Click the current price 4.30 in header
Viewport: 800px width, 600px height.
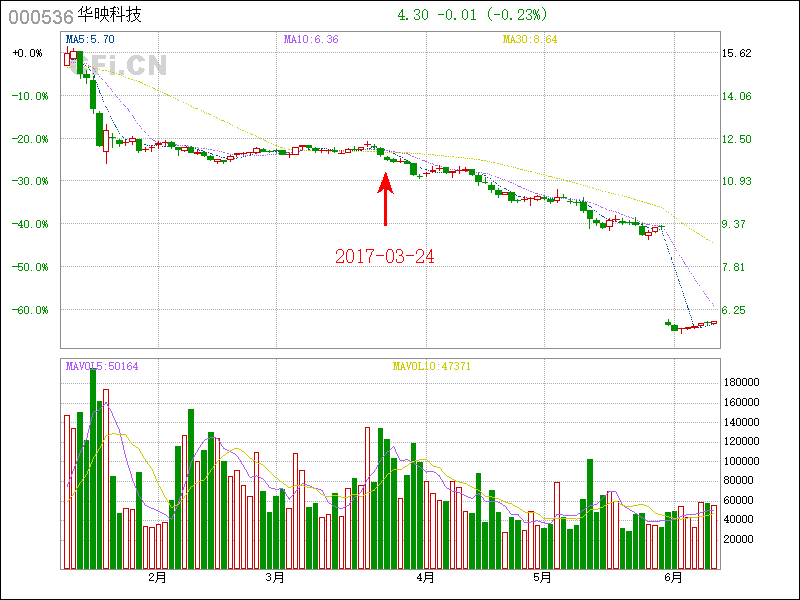tap(413, 15)
